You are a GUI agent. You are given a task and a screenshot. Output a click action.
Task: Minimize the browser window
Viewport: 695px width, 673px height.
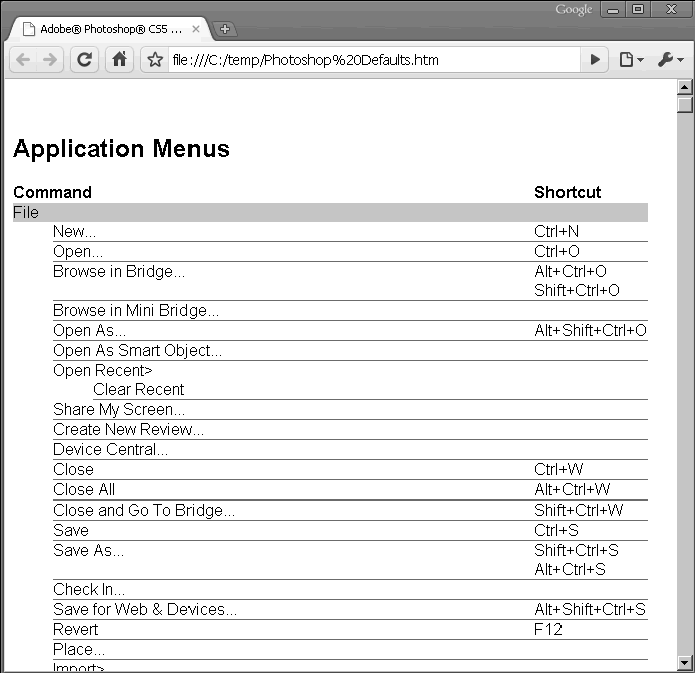pos(613,10)
